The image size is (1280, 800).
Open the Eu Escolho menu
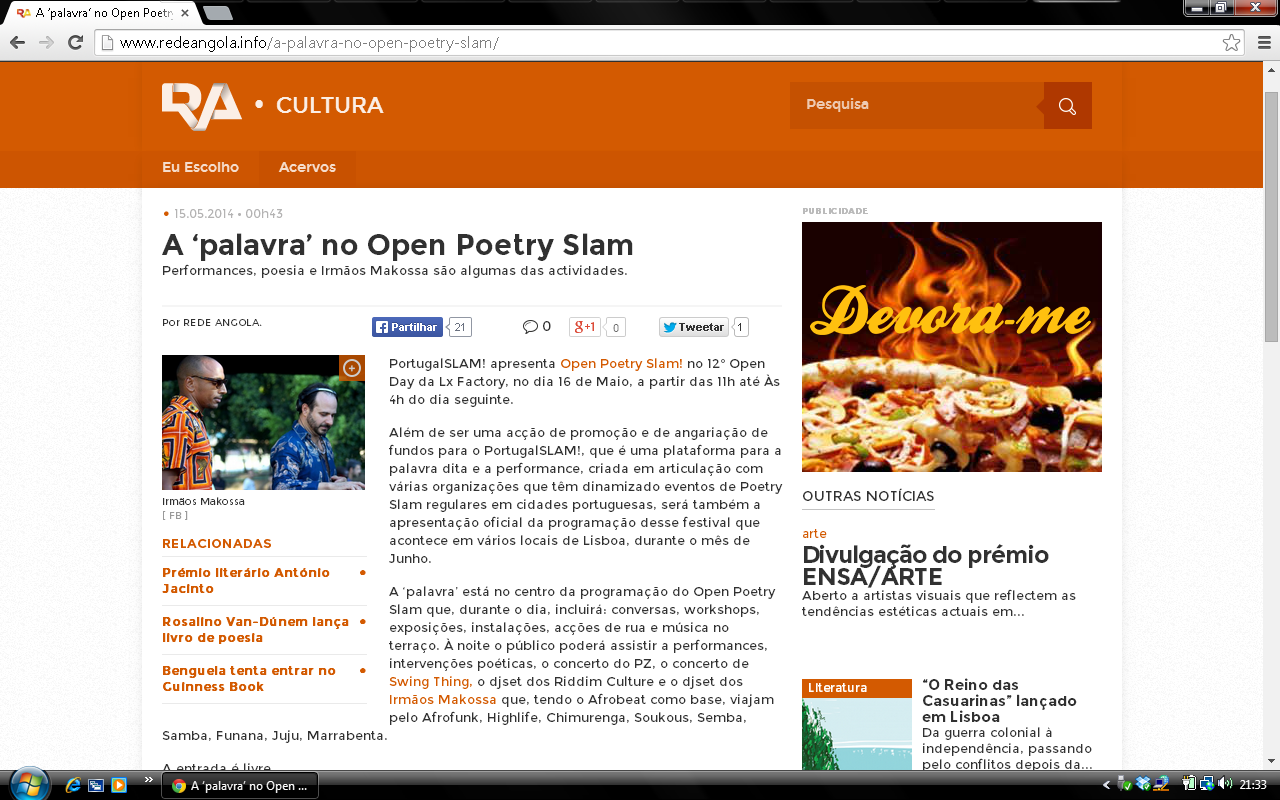click(200, 167)
